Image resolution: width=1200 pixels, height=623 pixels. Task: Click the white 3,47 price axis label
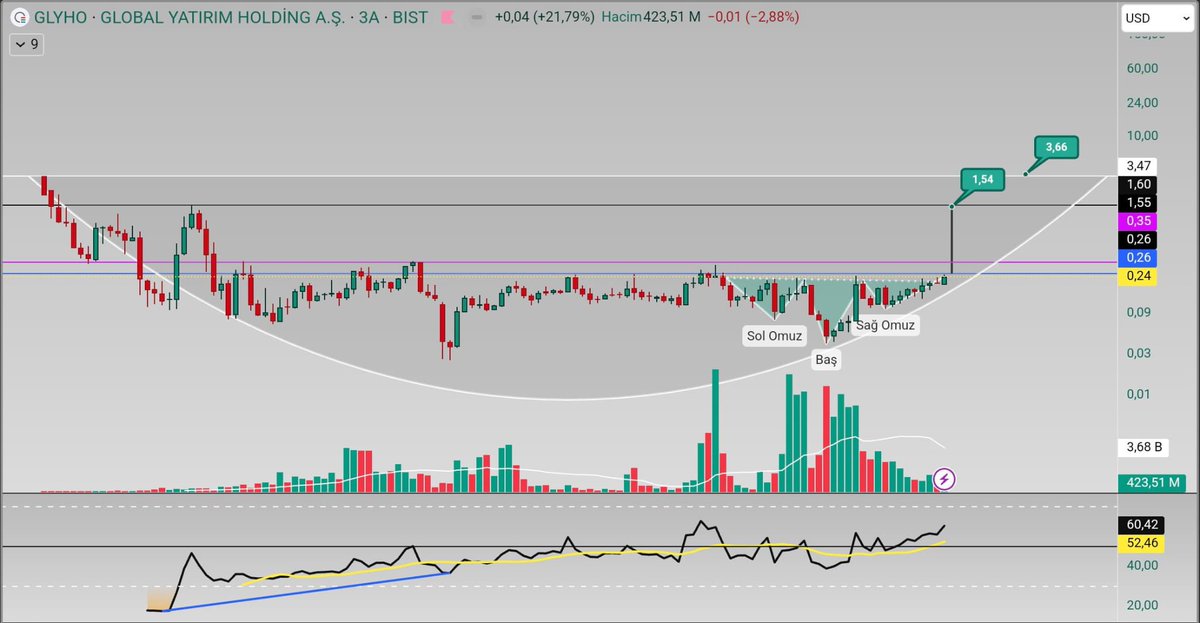(1139, 165)
